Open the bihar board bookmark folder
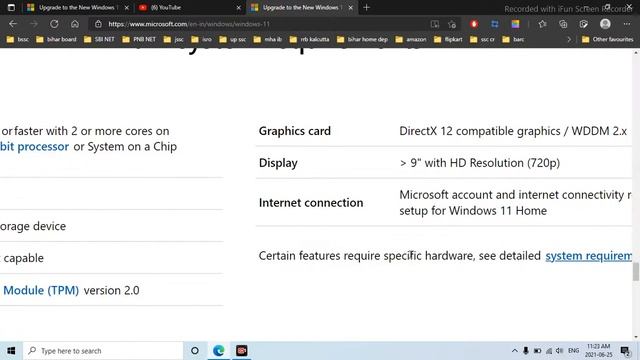640x360 pixels. click(56, 39)
